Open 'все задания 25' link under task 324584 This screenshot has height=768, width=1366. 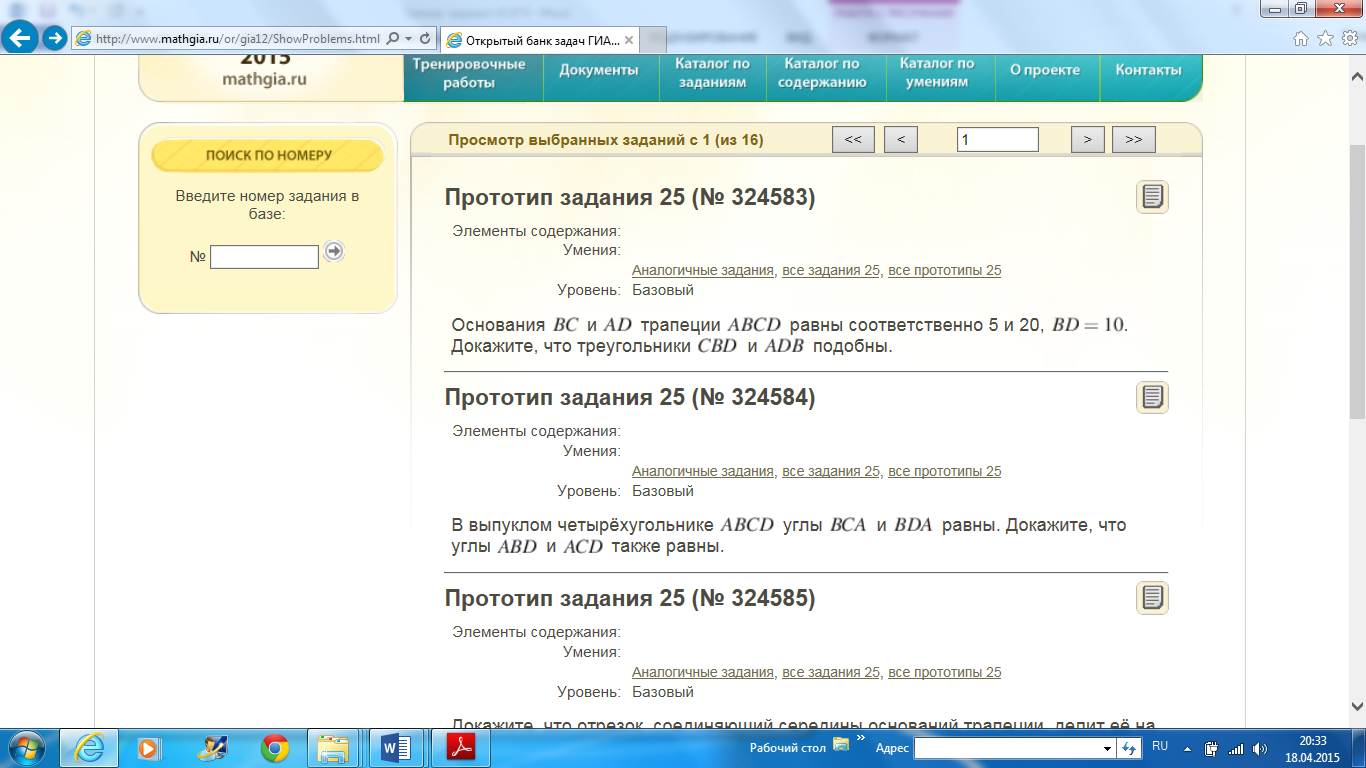831,472
